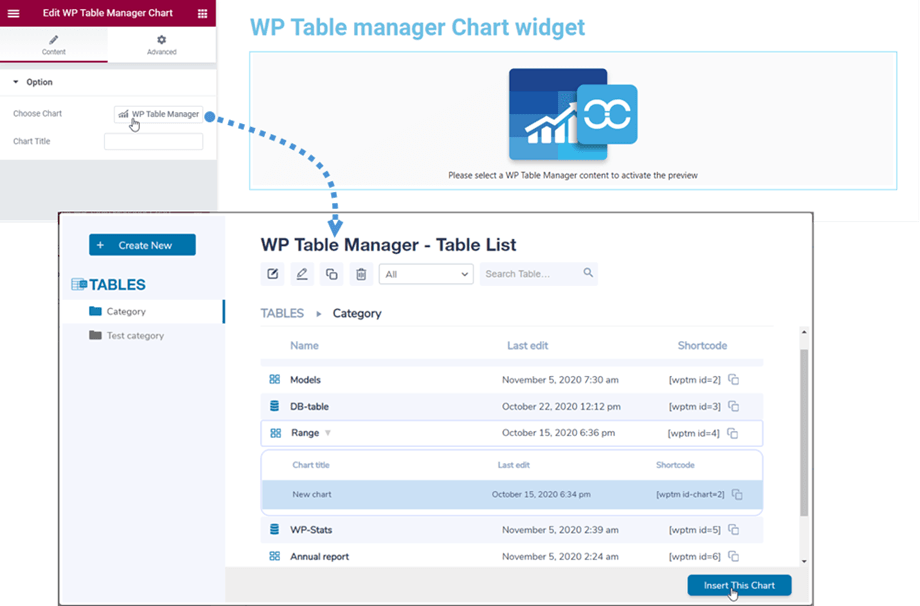Open the Elementor hamburger menu
This screenshot has height=606, width=920.
tap(13, 13)
